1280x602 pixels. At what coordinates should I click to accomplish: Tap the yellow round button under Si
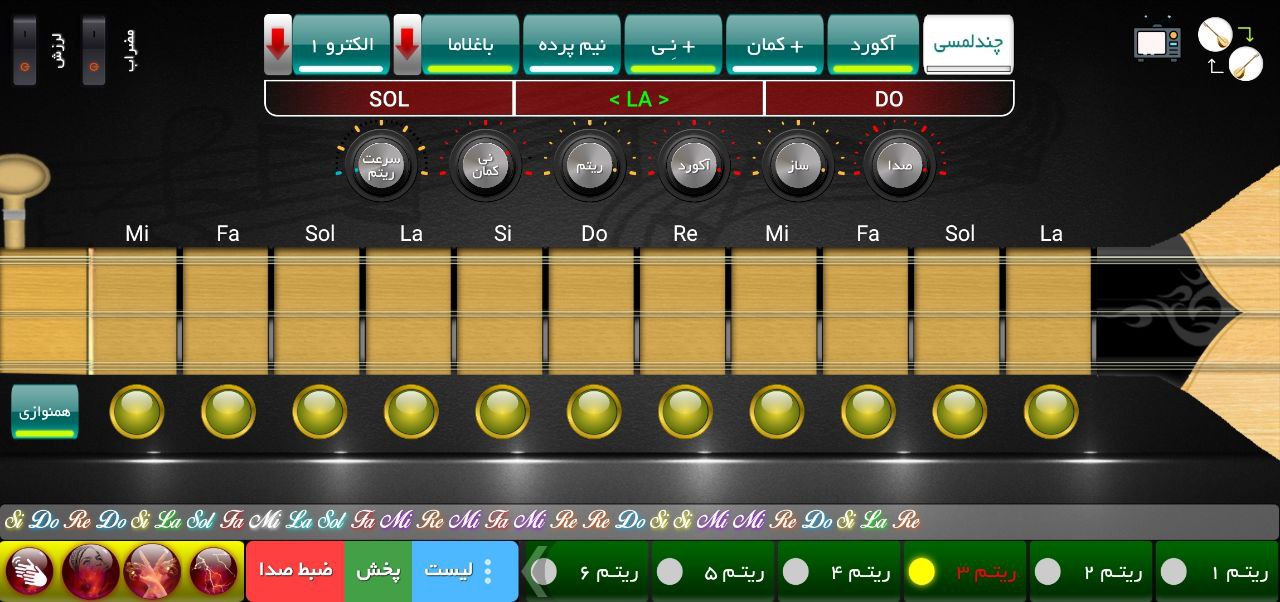tap(502, 412)
